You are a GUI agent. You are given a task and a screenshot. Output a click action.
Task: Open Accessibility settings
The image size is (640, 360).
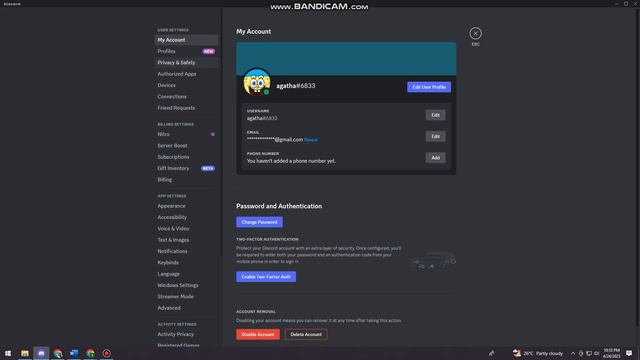[x=186, y=217]
